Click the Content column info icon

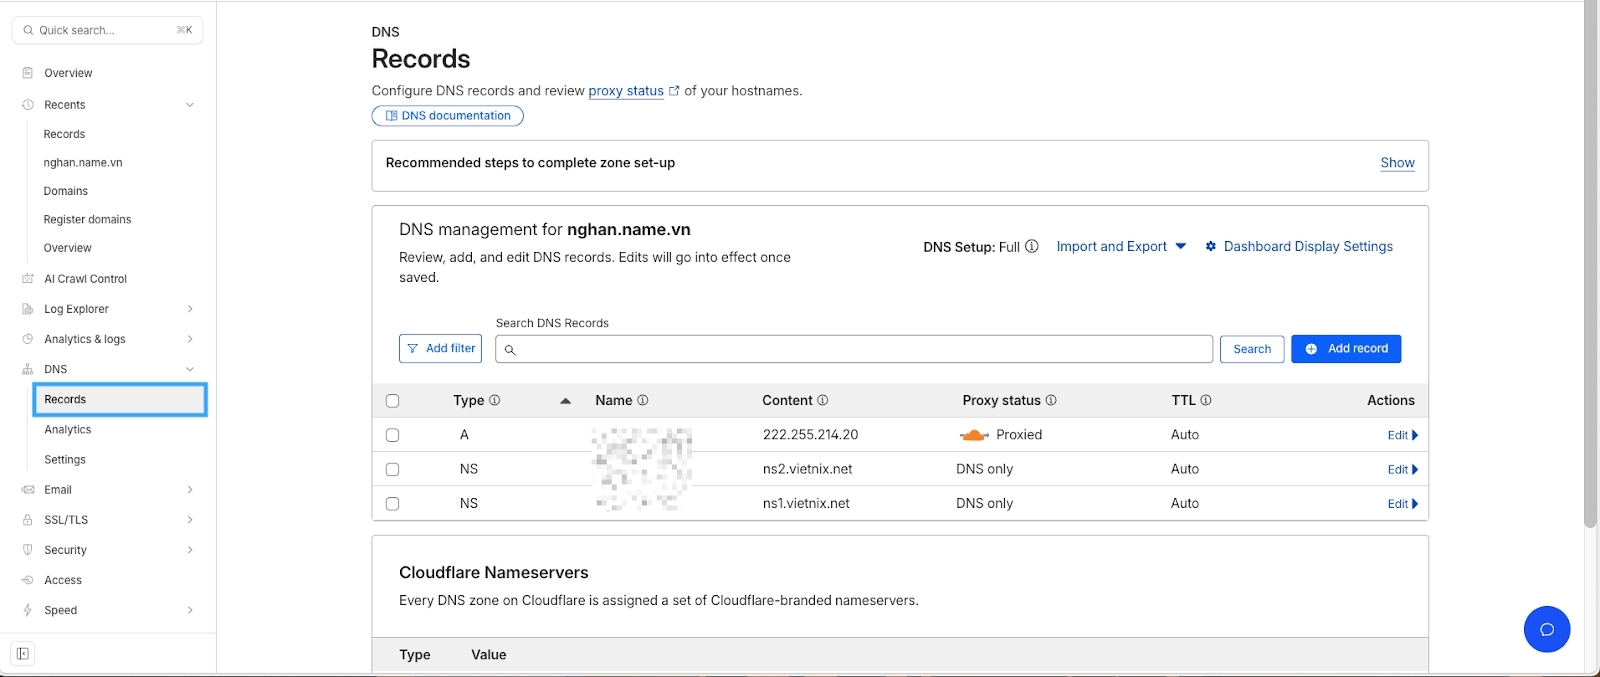tap(823, 400)
